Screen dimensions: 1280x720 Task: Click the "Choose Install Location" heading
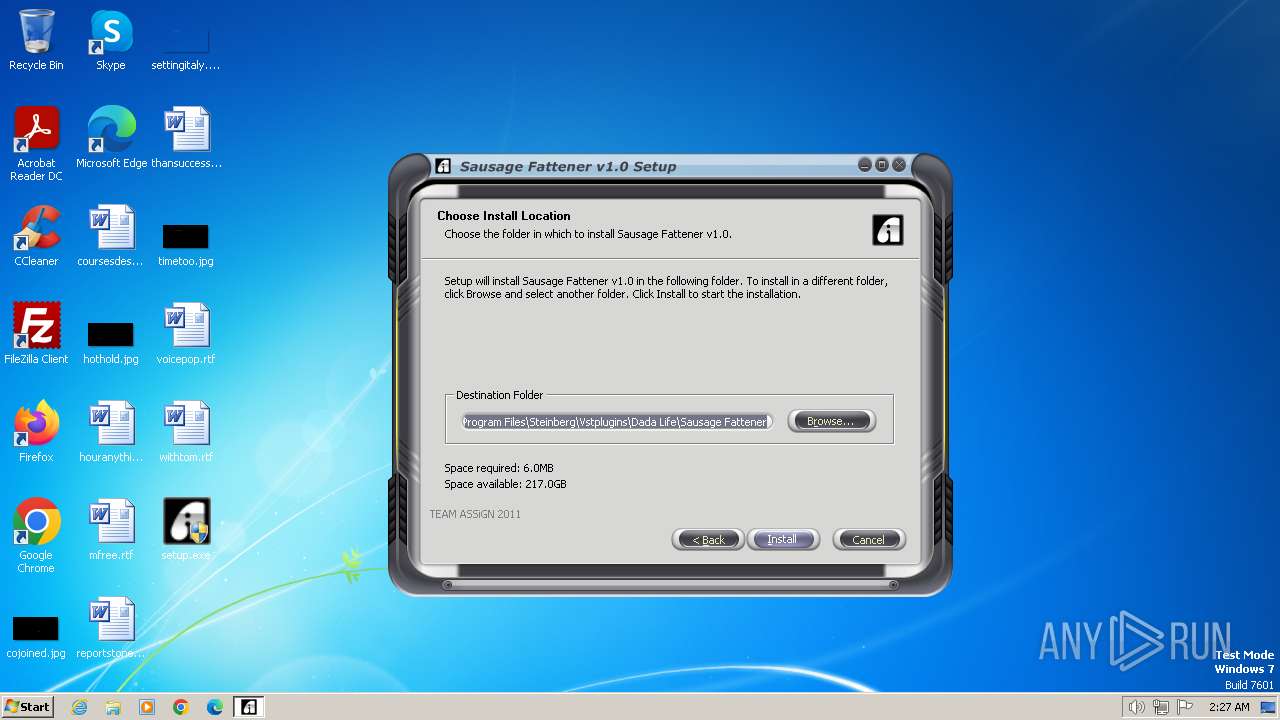(x=504, y=216)
